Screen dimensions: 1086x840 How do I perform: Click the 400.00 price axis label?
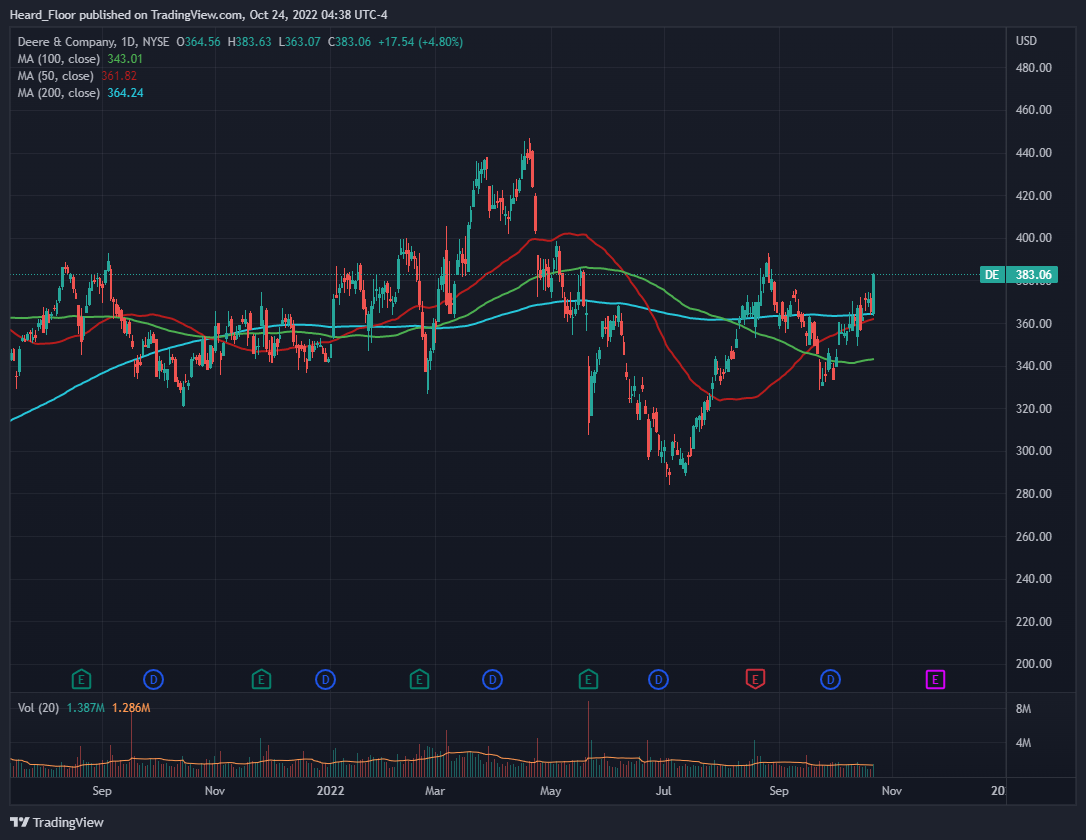point(1034,238)
